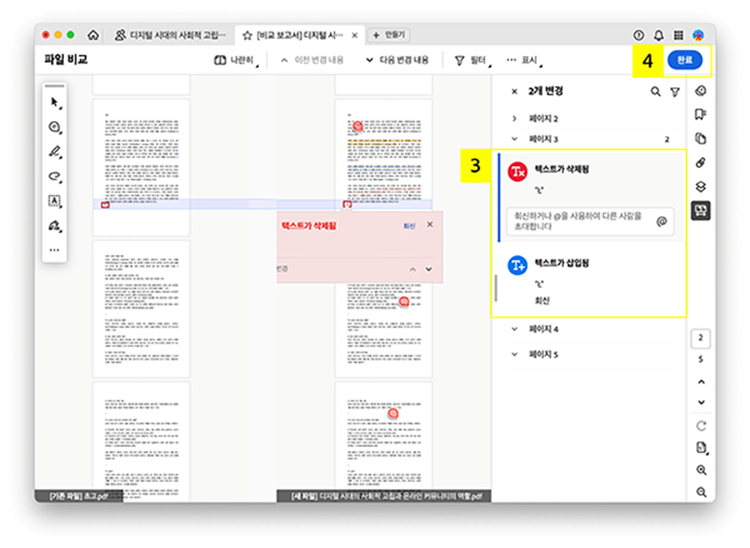Click the 새 파일 document label

coord(386,496)
